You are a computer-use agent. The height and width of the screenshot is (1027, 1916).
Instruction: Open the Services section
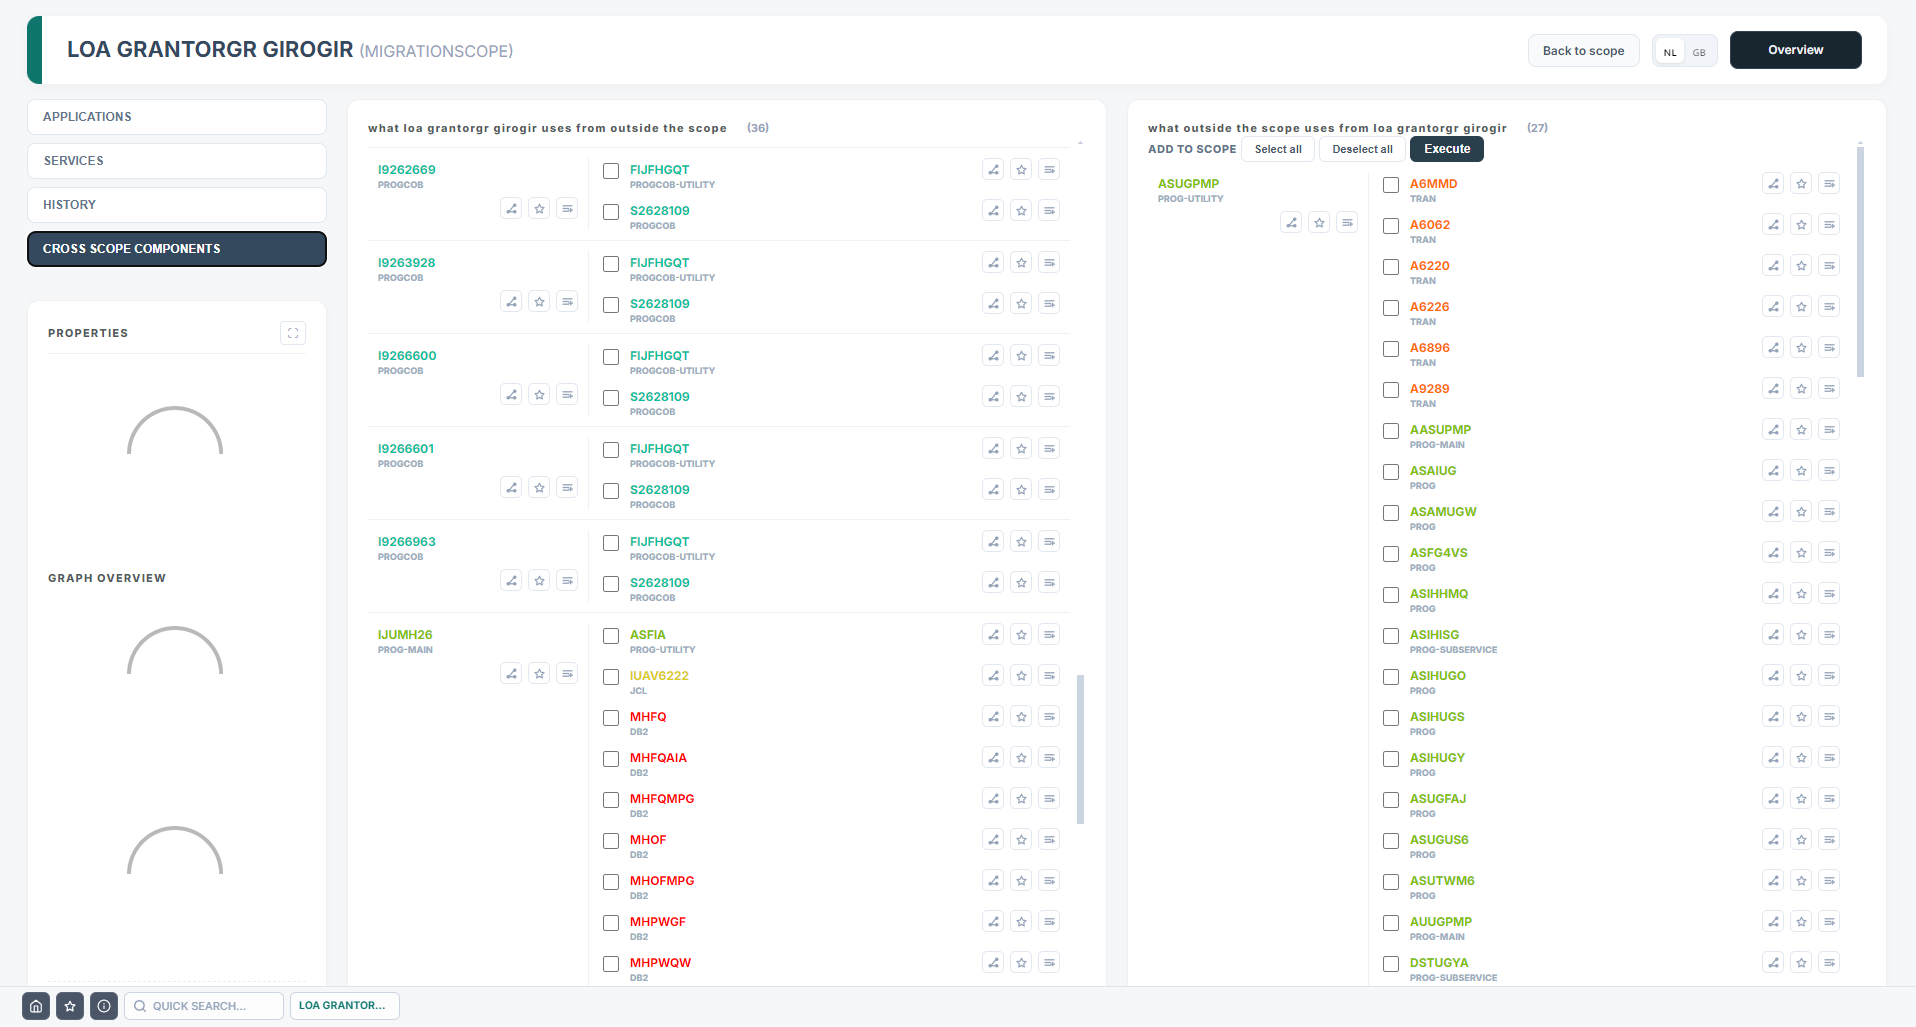pyautogui.click(x=177, y=161)
